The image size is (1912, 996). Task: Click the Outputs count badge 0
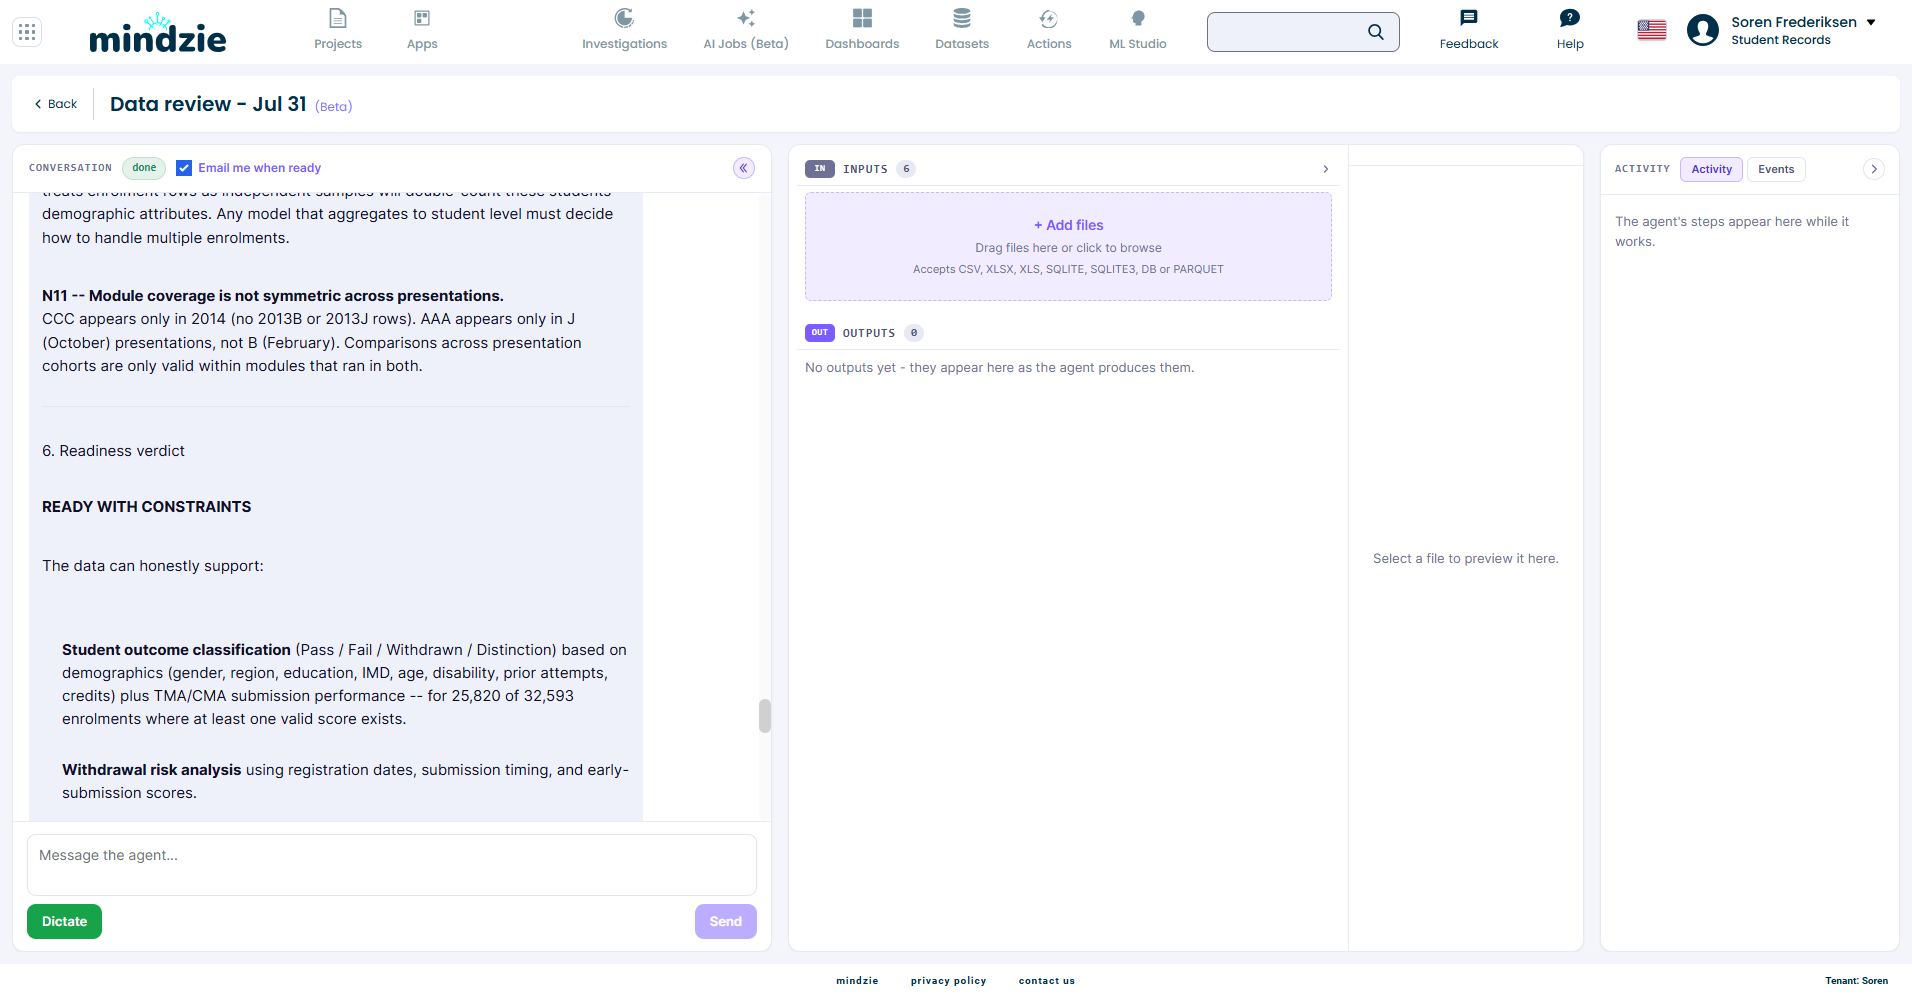(914, 333)
